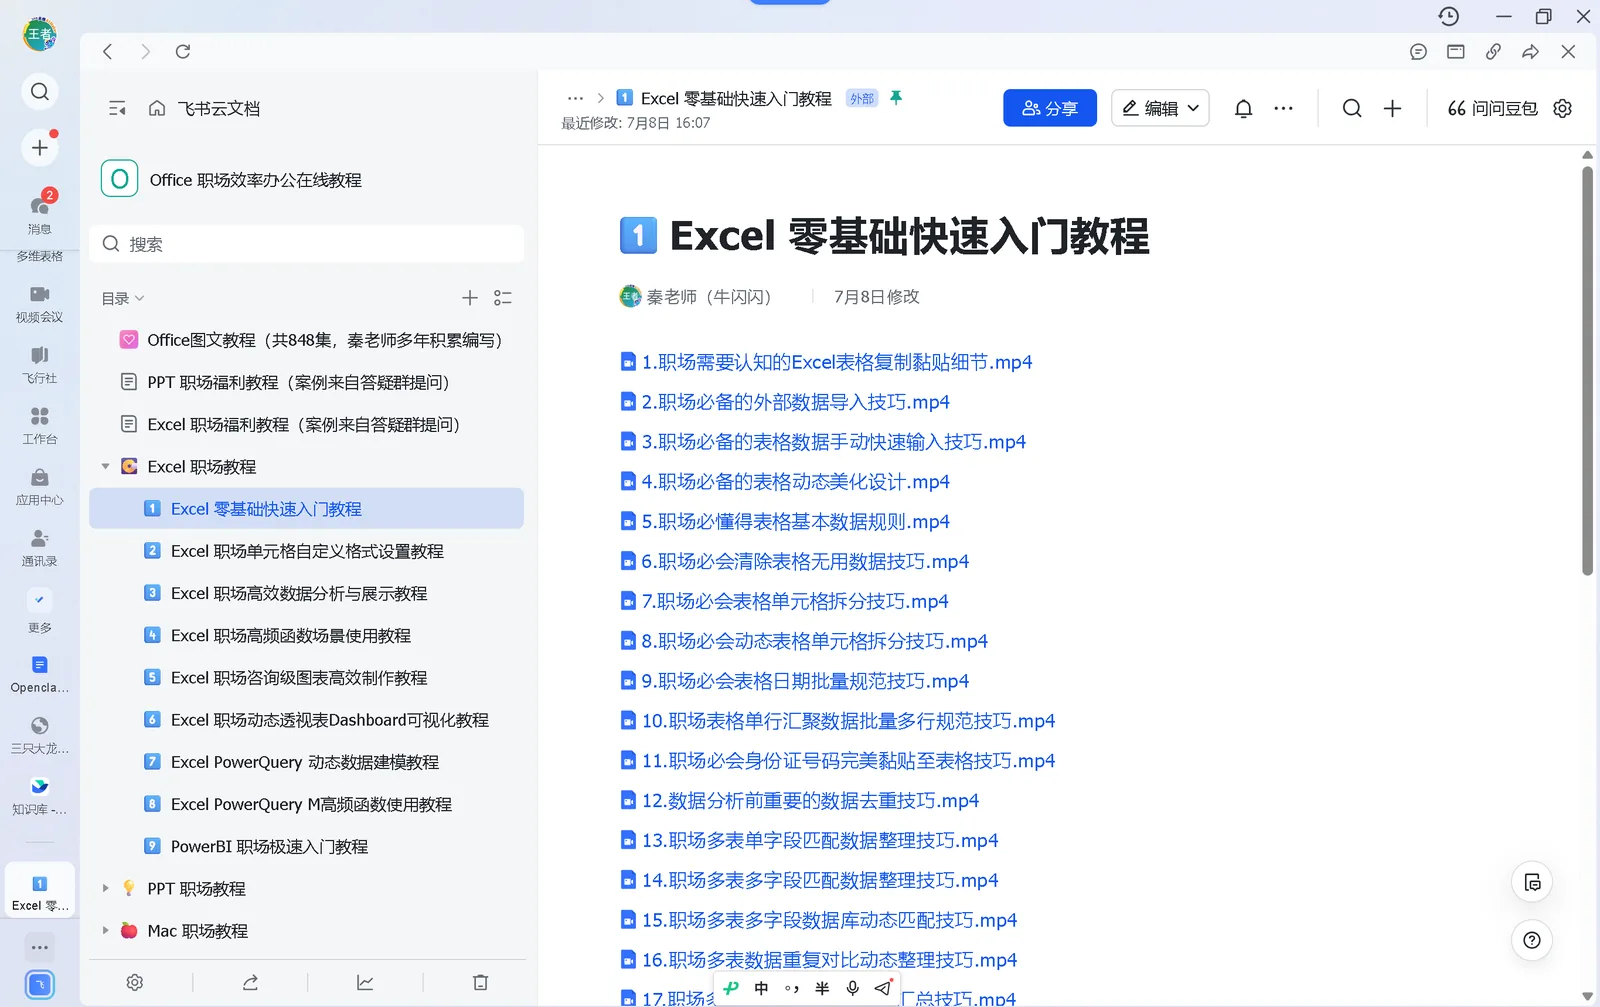Click the pin icon beside the document title
This screenshot has width=1600, height=1007.
[x=896, y=97]
